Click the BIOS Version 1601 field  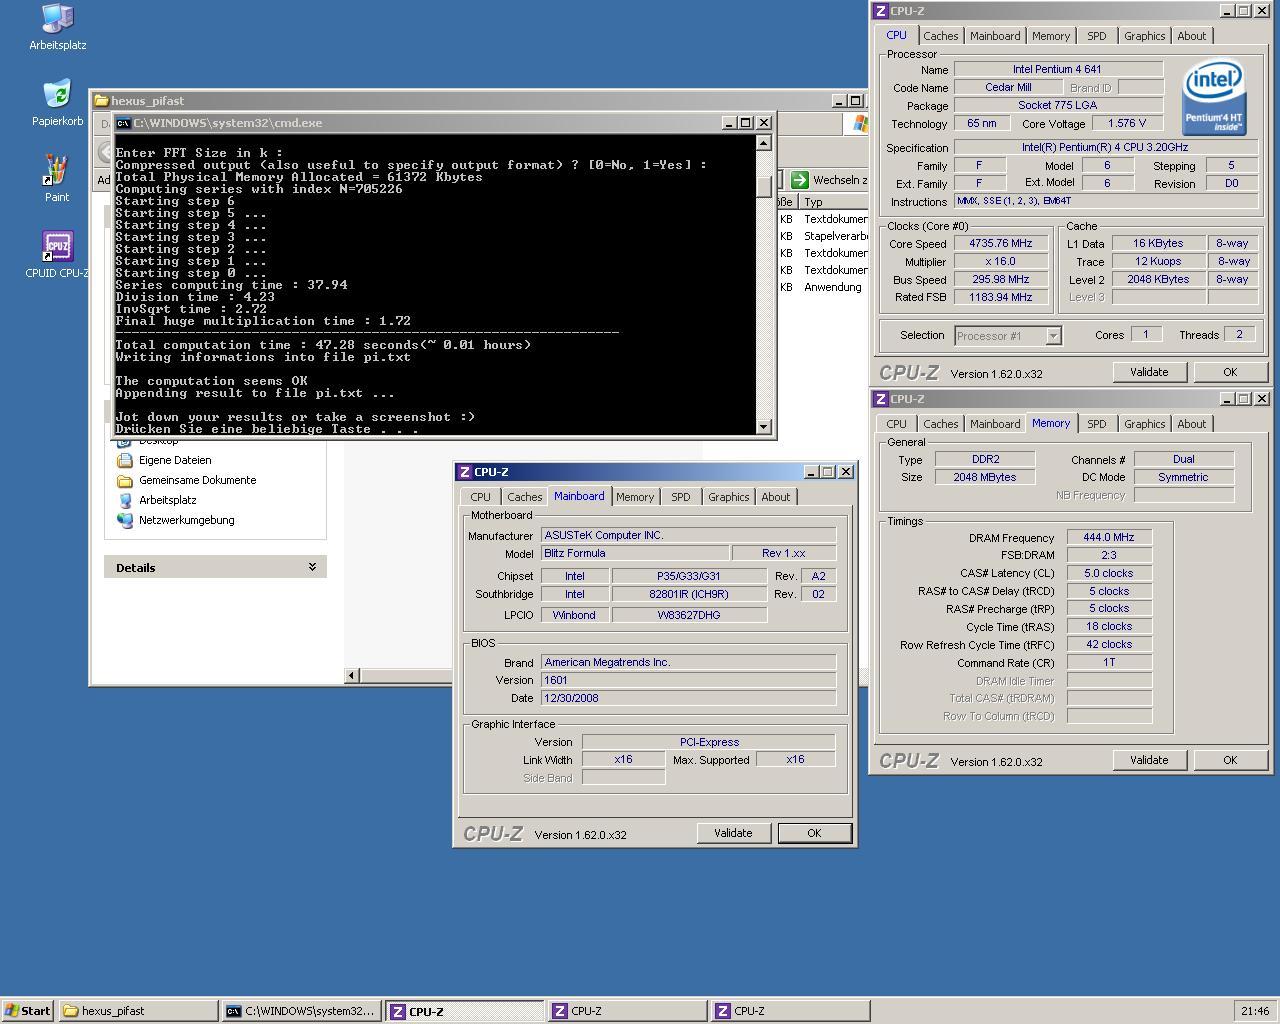tap(688, 680)
